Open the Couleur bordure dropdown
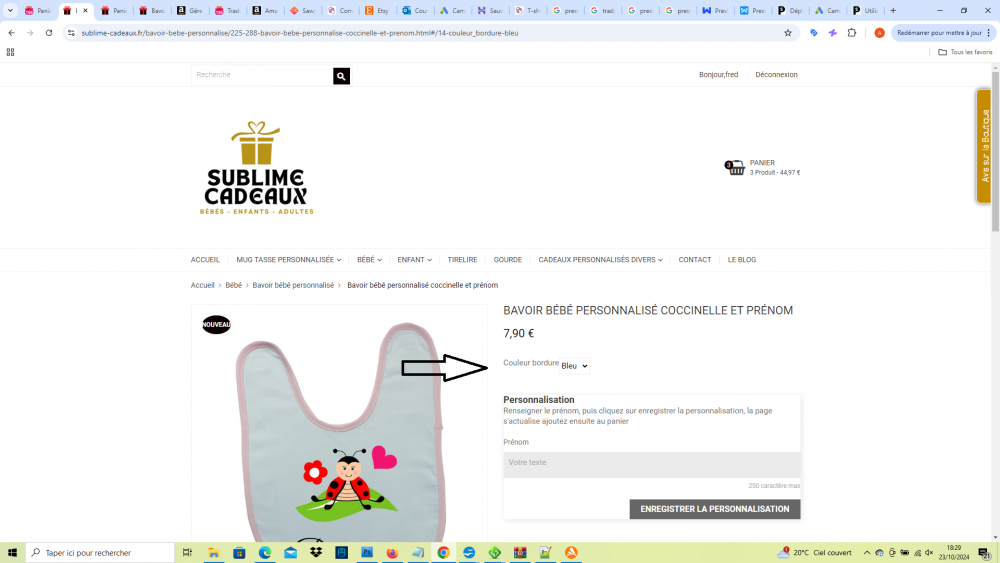 pos(575,366)
